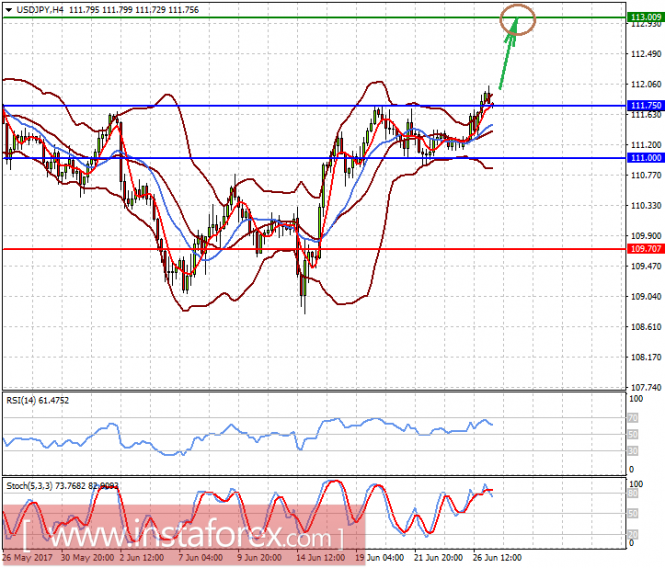Select the green 113.009 price label
The height and width of the screenshot is (568, 665).
click(643, 18)
